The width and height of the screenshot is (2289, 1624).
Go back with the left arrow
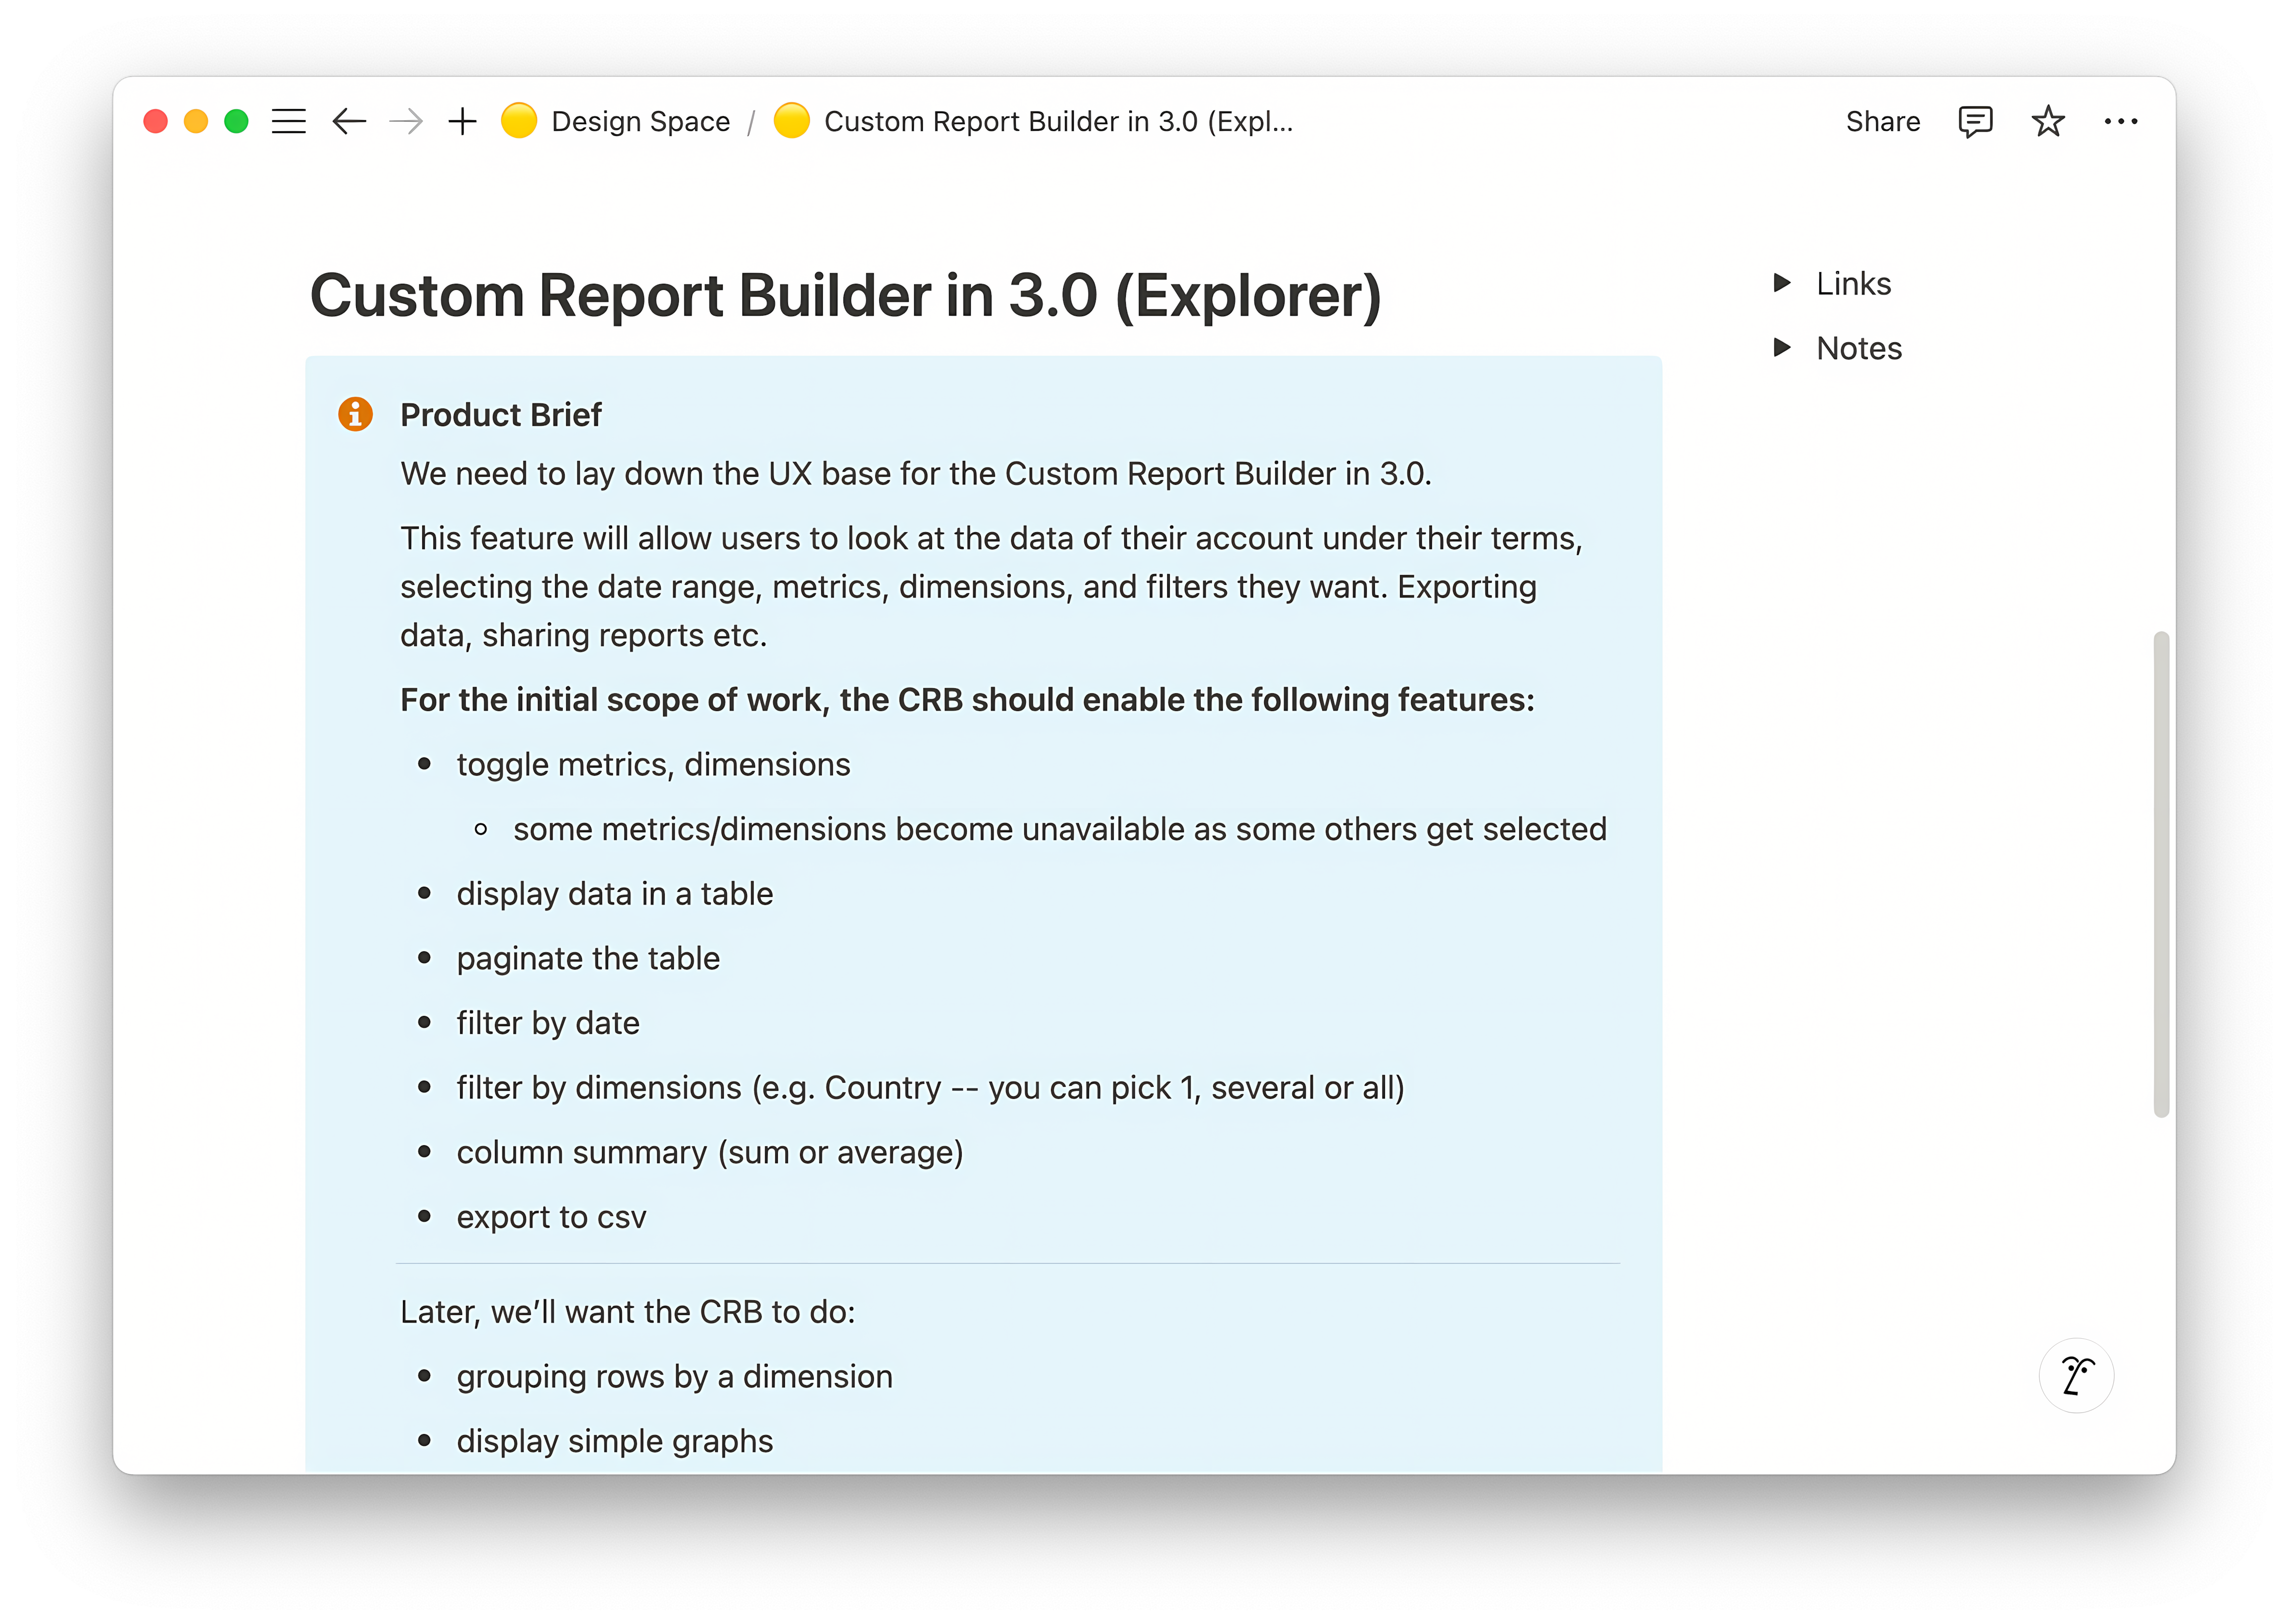click(349, 121)
